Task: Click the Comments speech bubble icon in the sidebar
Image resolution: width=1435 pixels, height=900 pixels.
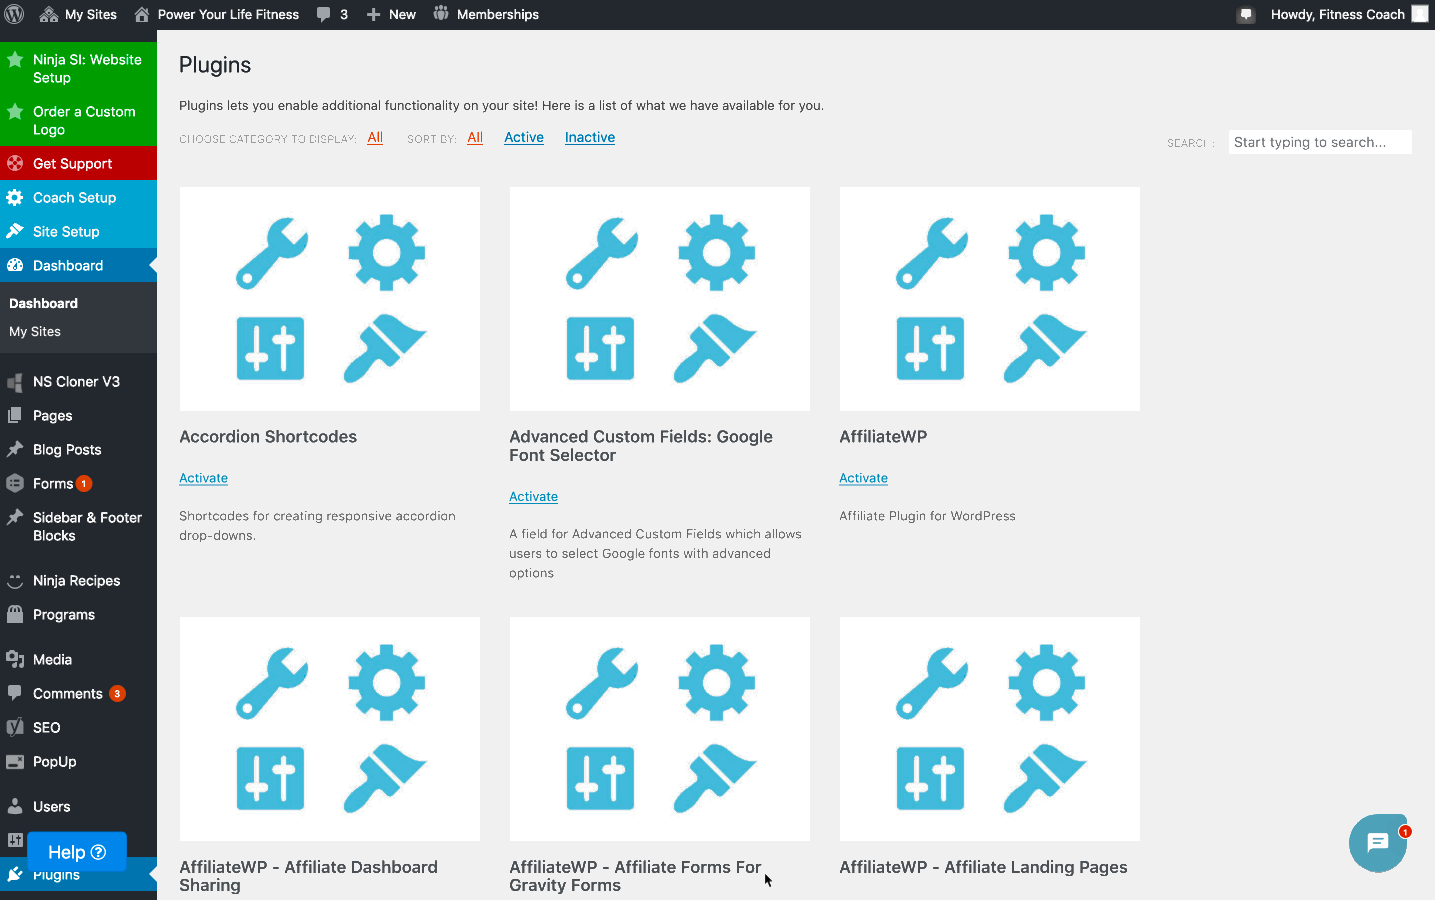Action: pos(15,693)
